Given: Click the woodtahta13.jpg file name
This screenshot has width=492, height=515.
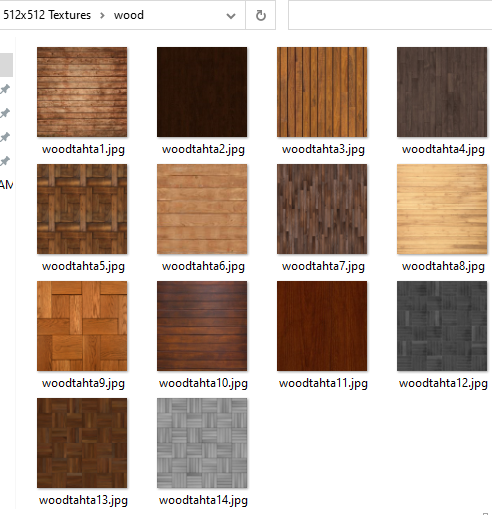Looking at the screenshot, I should tap(83, 500).
